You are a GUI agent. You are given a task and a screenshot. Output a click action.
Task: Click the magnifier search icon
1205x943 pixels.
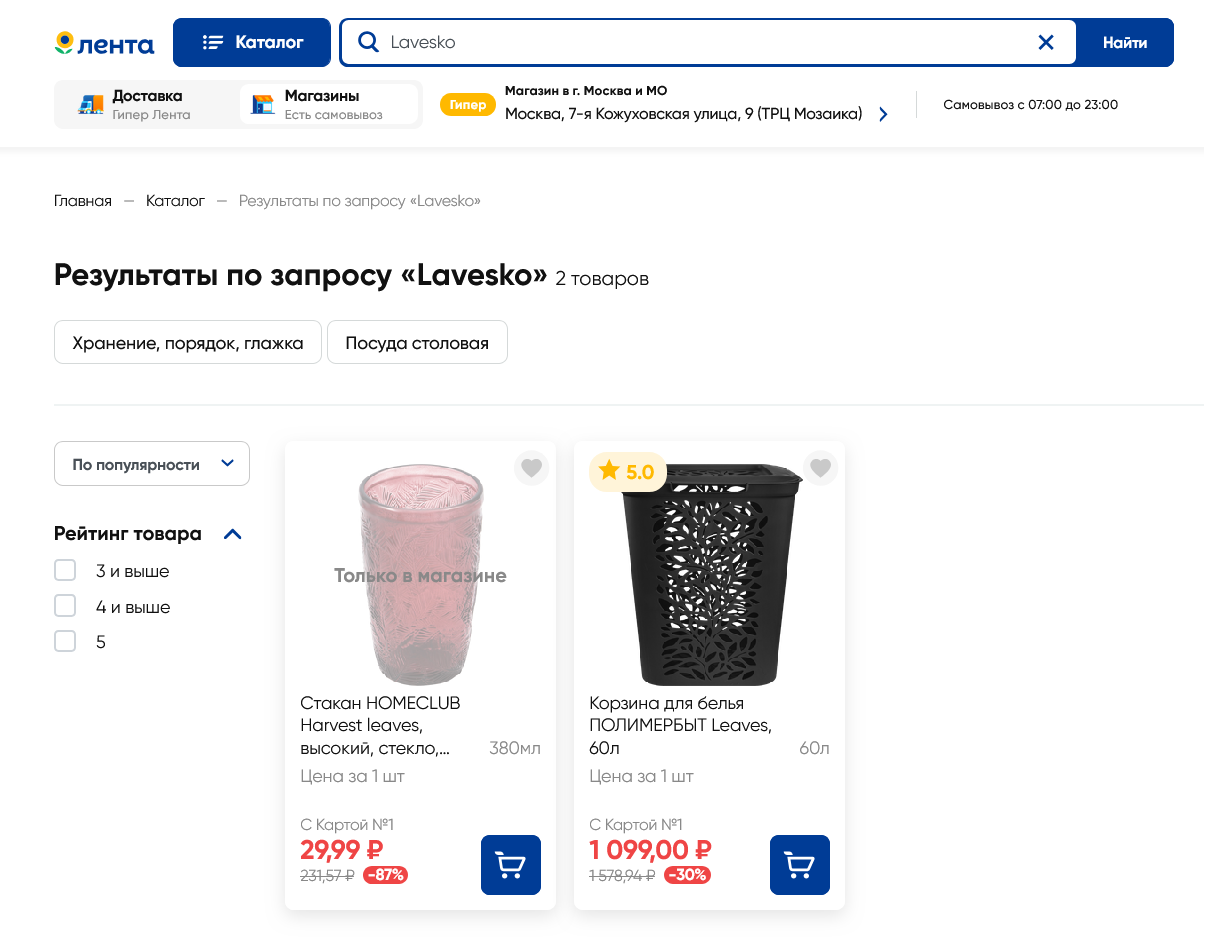(x=368, y=42)
